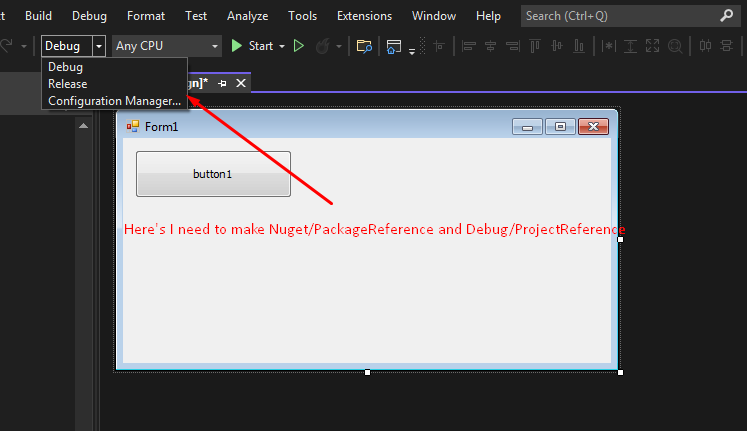Toggle the solution configurations dropdown arrow
The height and width of the screenshot is (431, 747).
pyautogui.click(x=99, y=46)
